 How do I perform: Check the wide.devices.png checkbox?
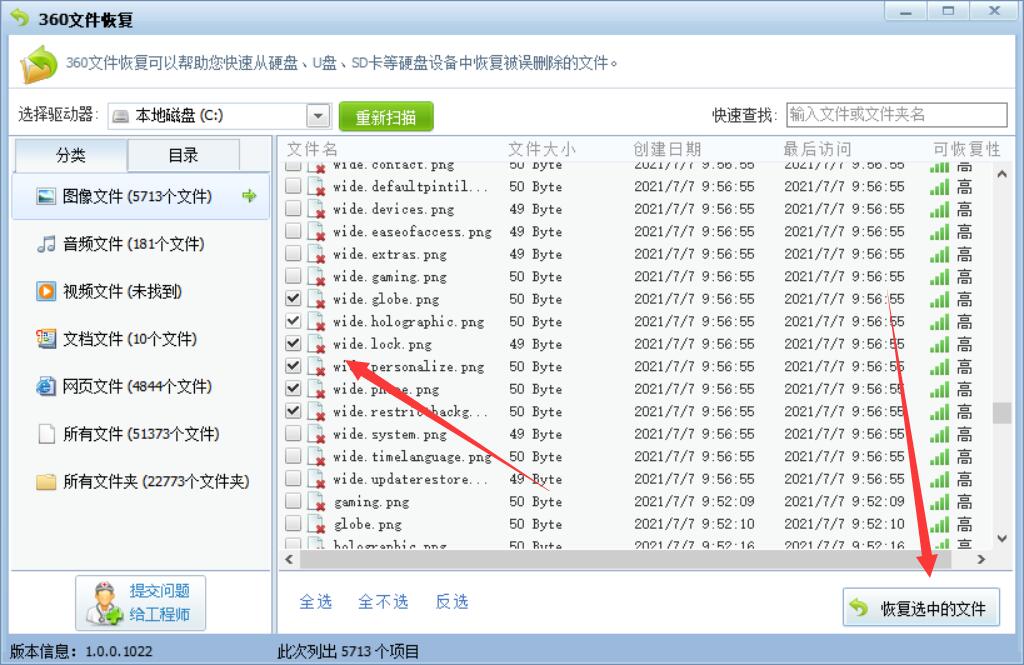click(x=293, y=208)
